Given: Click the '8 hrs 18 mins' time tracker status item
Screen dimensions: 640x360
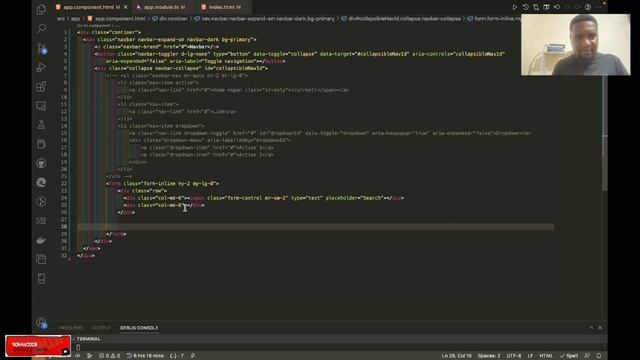Looking at the screenshot, I should tap(145, 356).
